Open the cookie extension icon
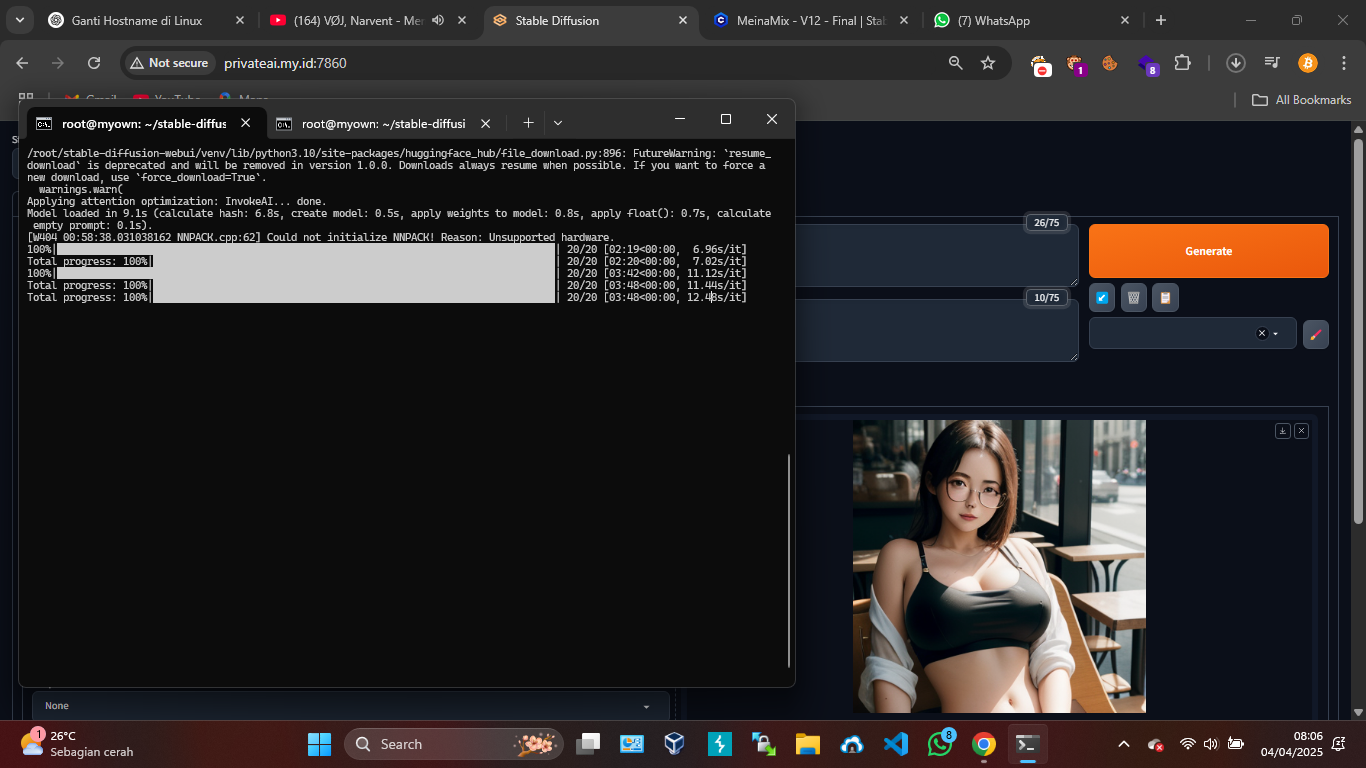 click(x=1110, y=63)
